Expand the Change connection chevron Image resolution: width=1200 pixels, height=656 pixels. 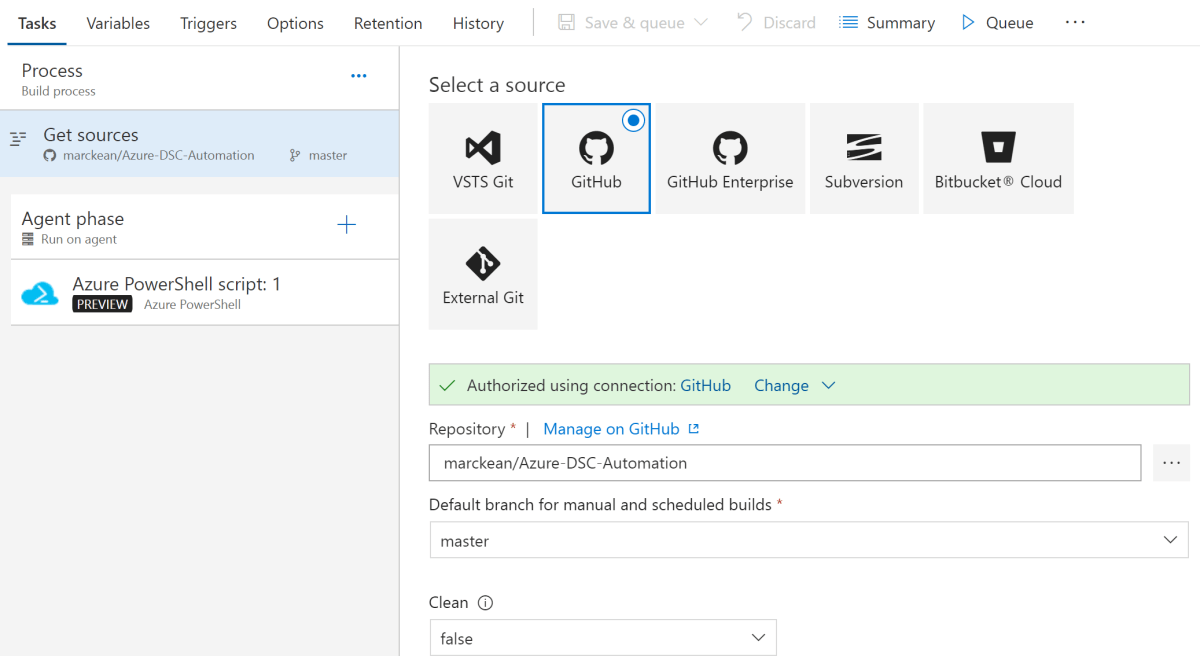tap(828, 386)
